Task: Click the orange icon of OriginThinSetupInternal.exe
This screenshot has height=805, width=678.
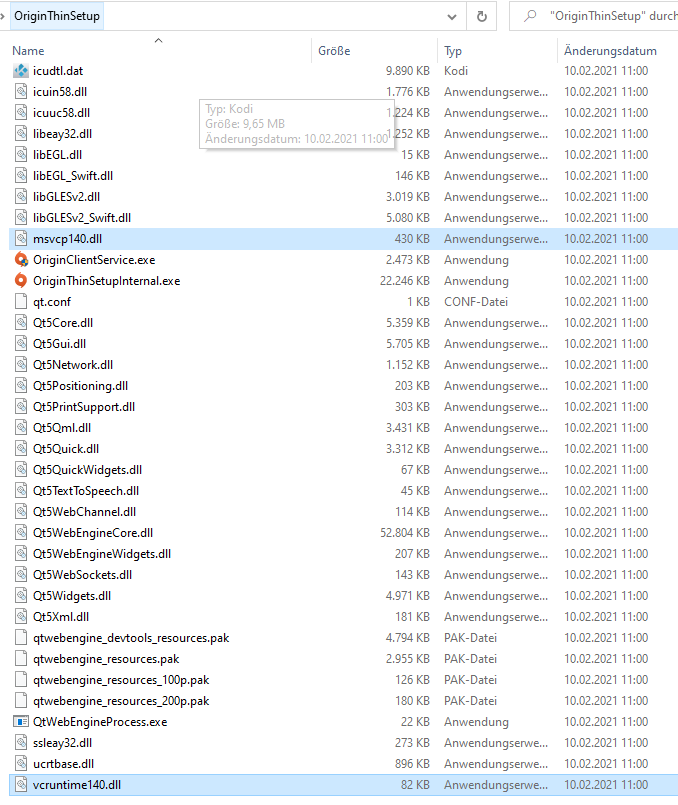Action: (x=21, y=281)
